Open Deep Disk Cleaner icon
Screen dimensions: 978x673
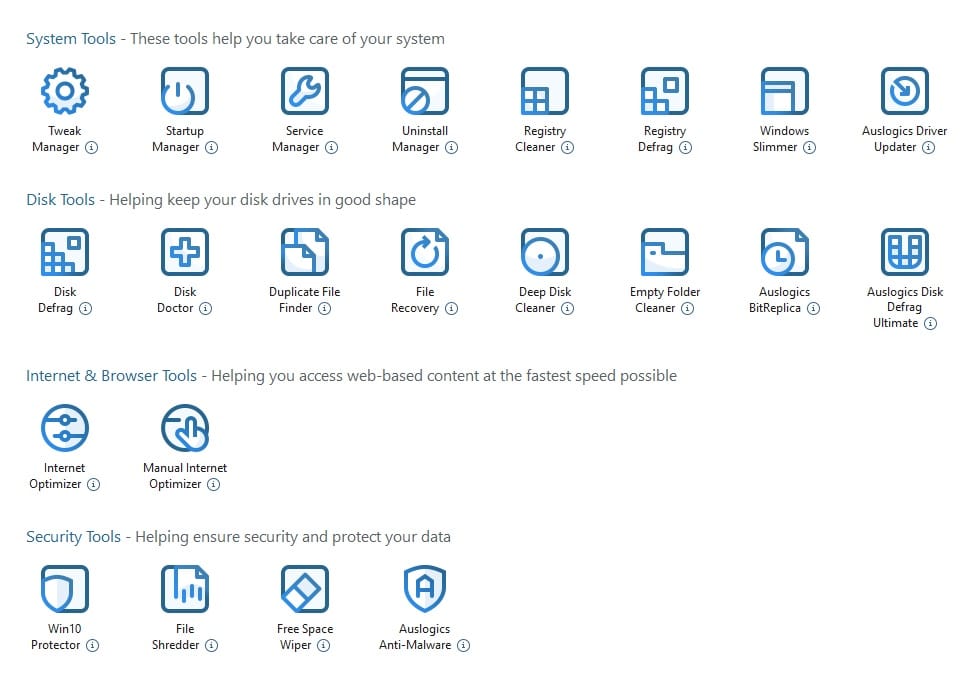click(545, 252)
